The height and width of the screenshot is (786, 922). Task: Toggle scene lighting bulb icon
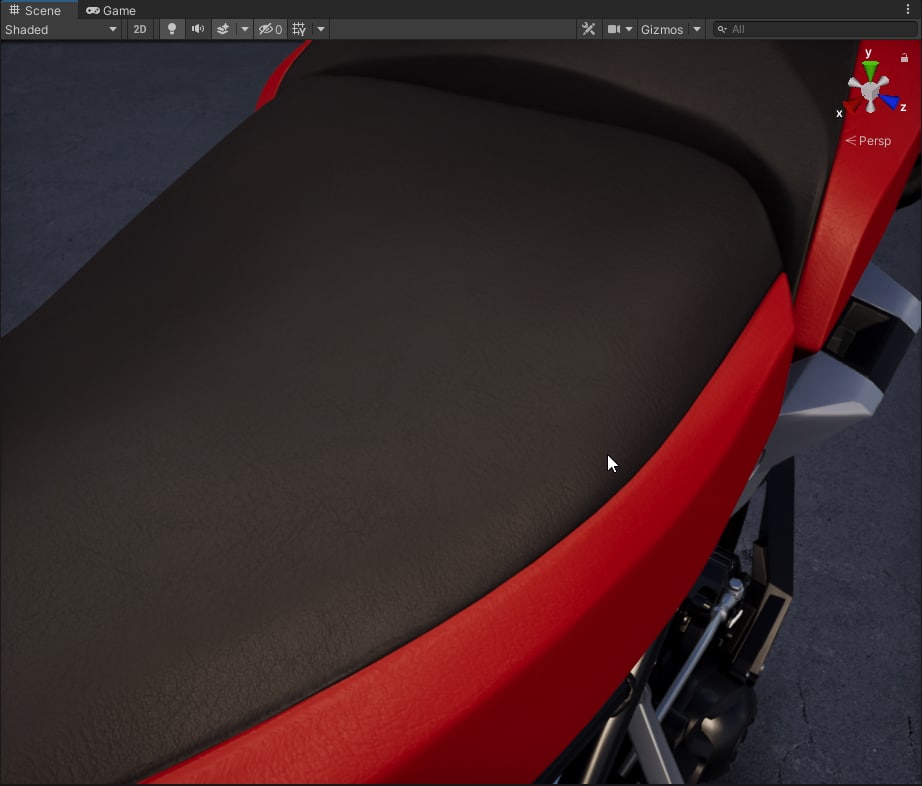tap(172, 29)
